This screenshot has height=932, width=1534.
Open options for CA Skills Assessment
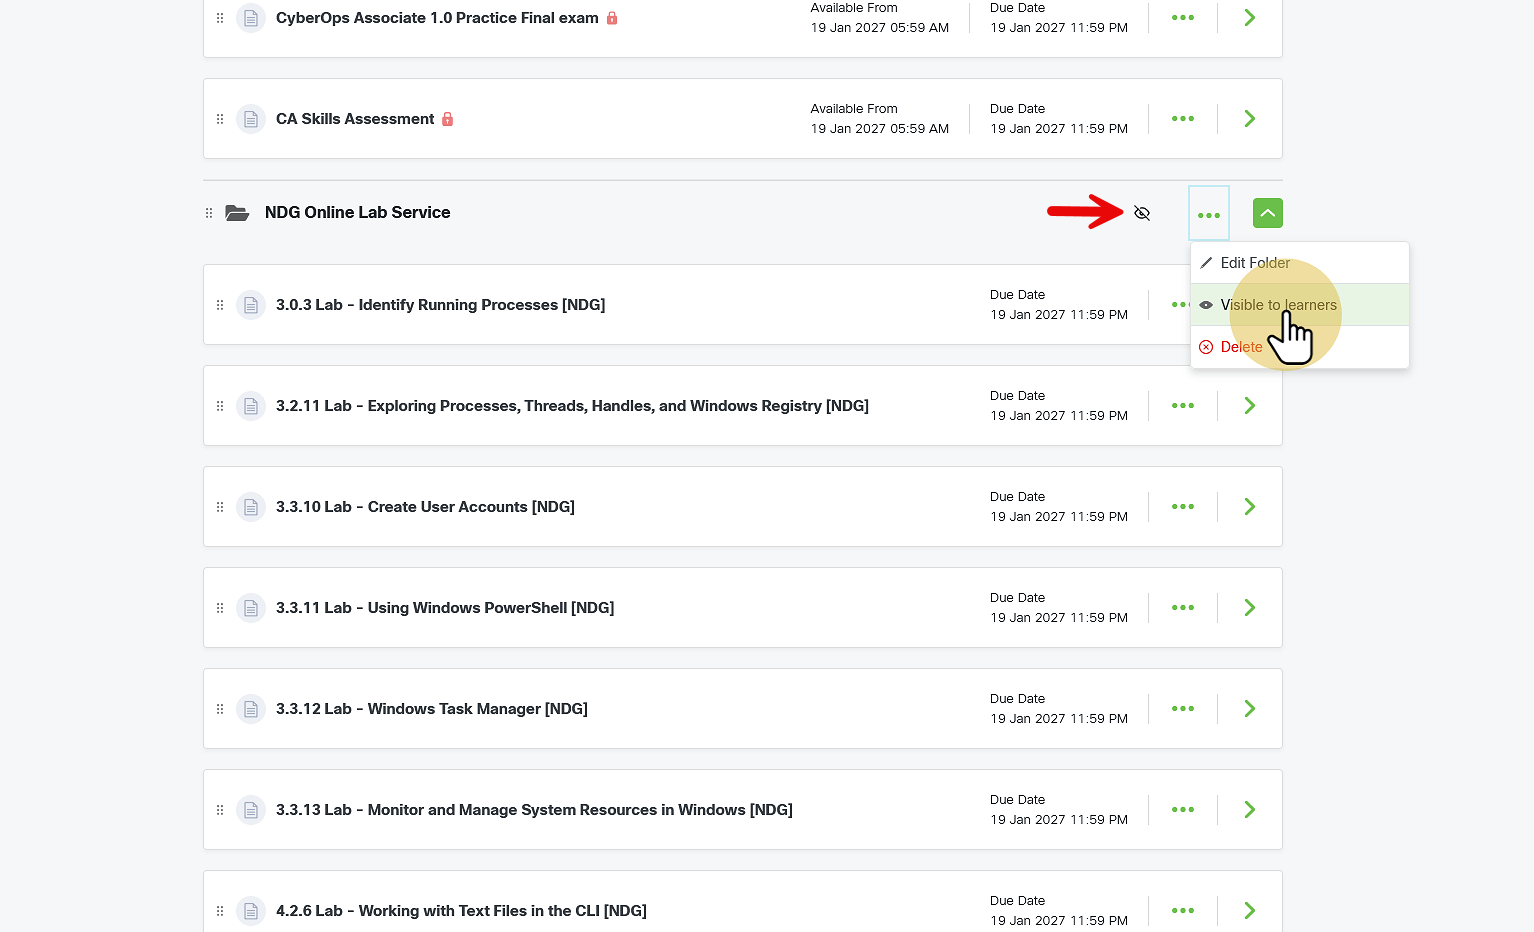[1183, 119]
